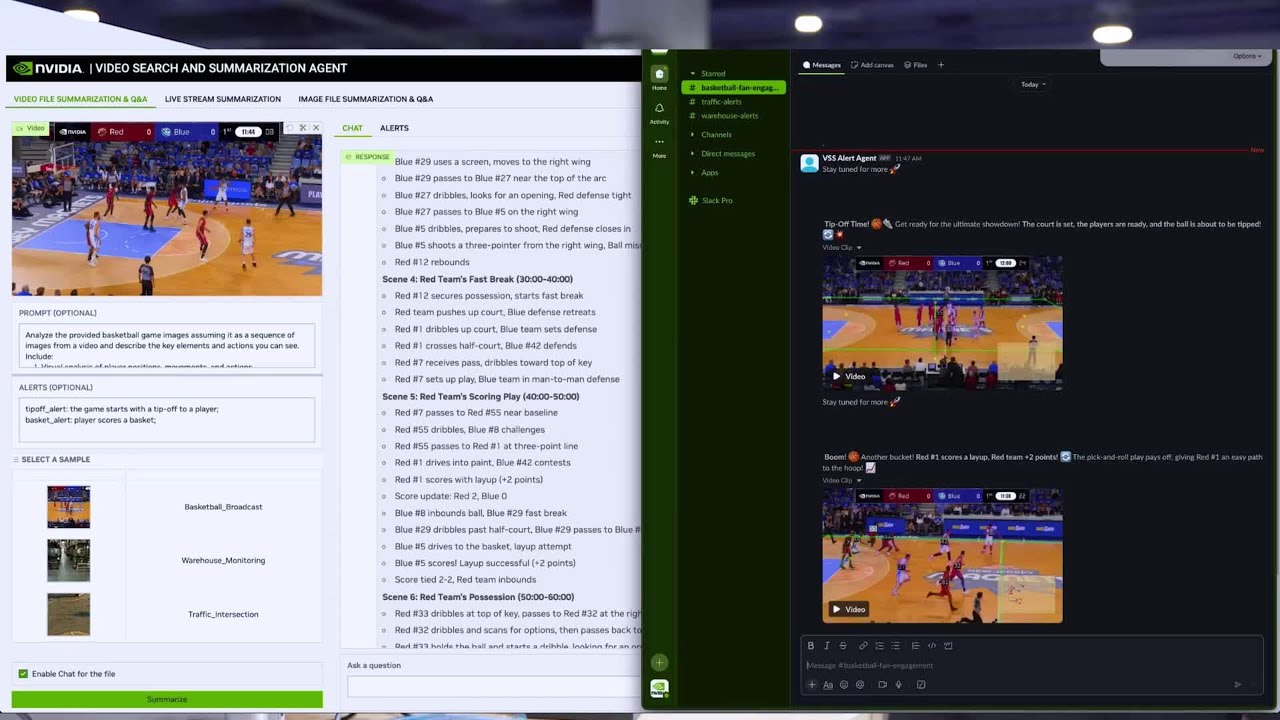Toggle italic formatting in Slack composer
Viewport: 1280px width, 720px height.
tap(827, 646)
